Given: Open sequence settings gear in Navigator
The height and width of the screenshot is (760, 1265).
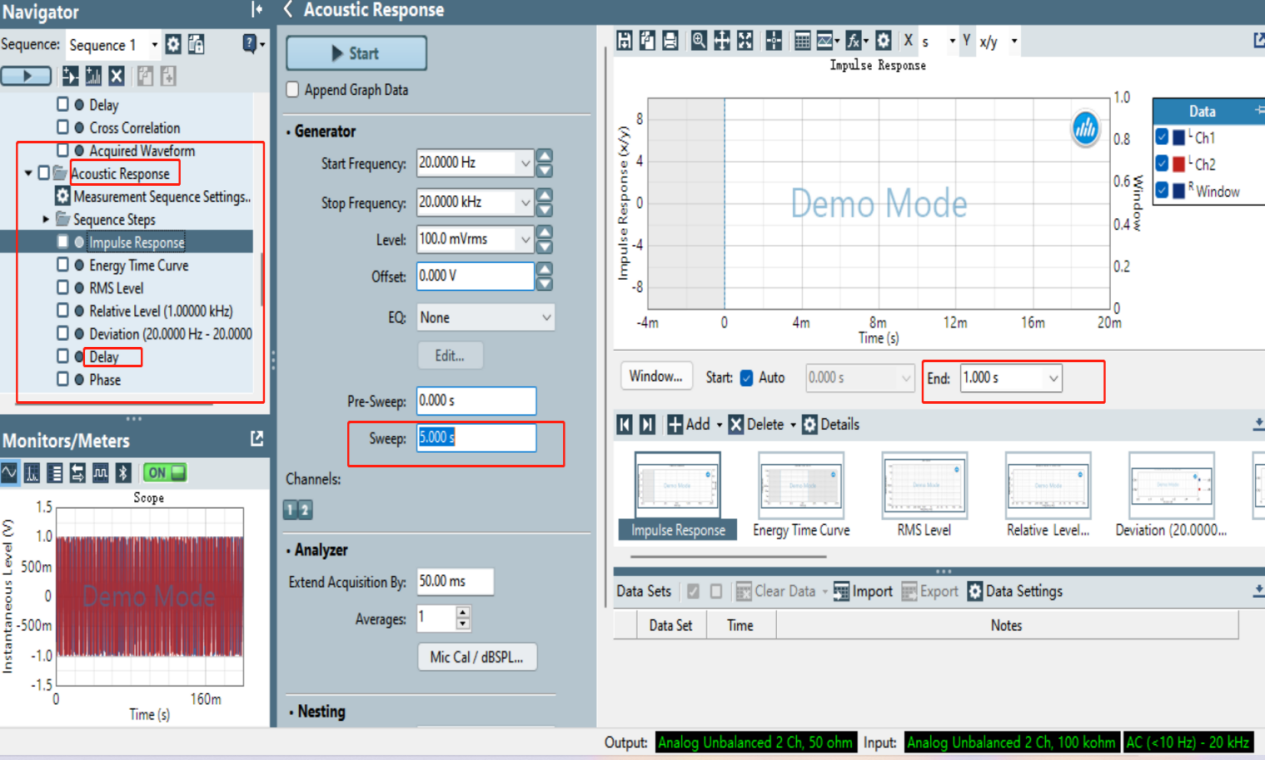Looking at the screenshot, I should point(173,45).
